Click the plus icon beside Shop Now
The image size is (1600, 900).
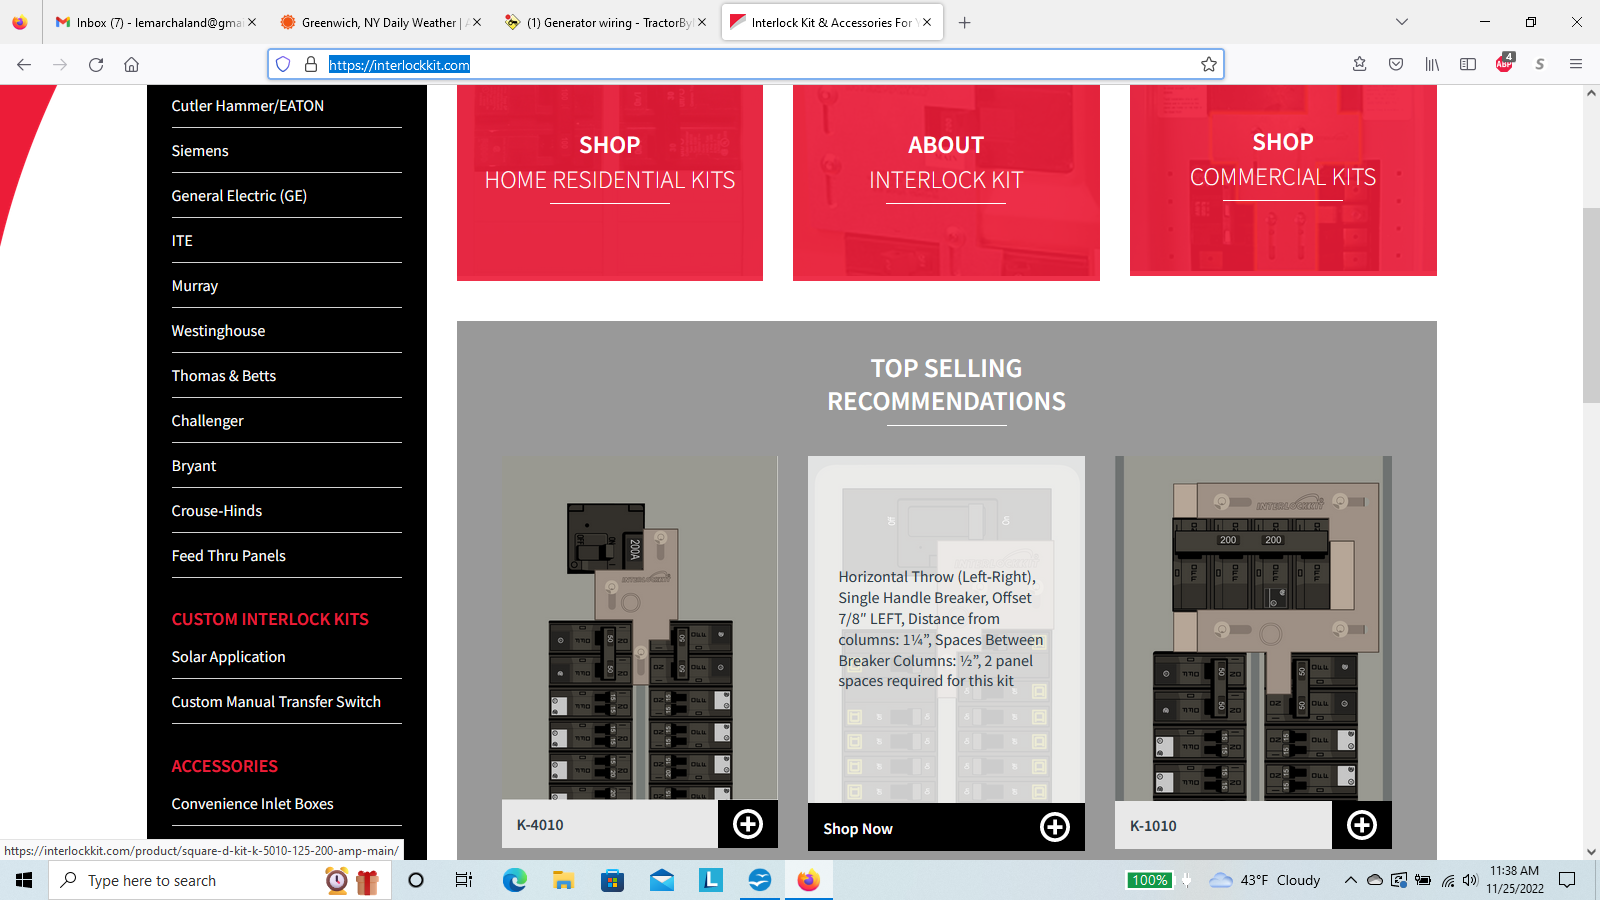coord(1055,827)
